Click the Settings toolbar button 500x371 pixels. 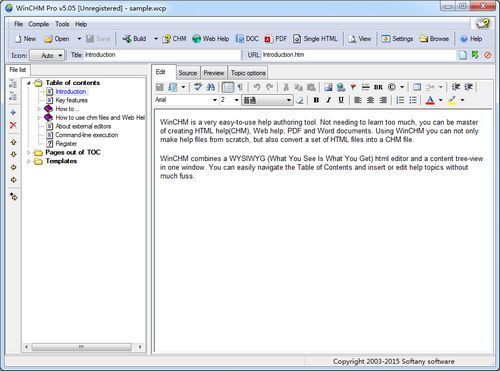pyautogui.click(x=397, y=39)
